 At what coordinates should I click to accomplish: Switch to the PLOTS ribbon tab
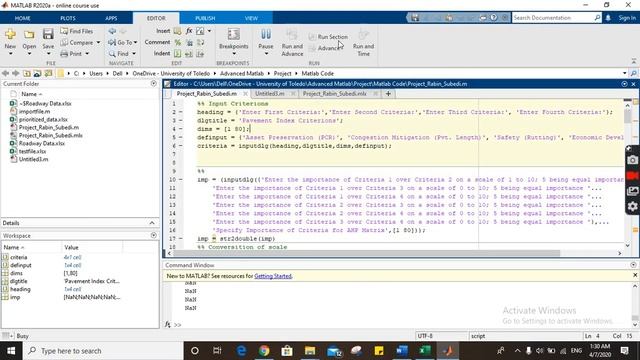pos(68,18)
